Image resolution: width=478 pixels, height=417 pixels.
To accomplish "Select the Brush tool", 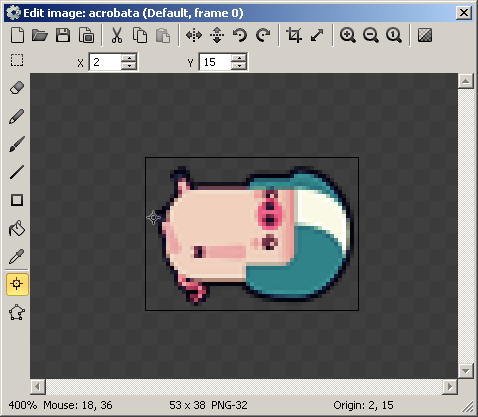I will tap(17, 144).
